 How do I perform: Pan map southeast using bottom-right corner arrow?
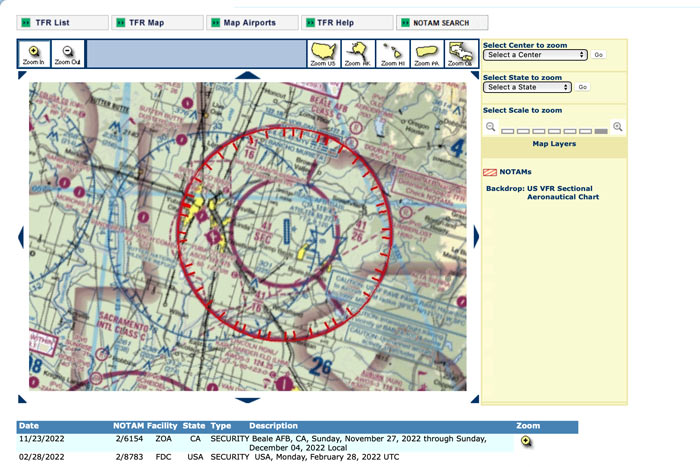click(475, 399)
